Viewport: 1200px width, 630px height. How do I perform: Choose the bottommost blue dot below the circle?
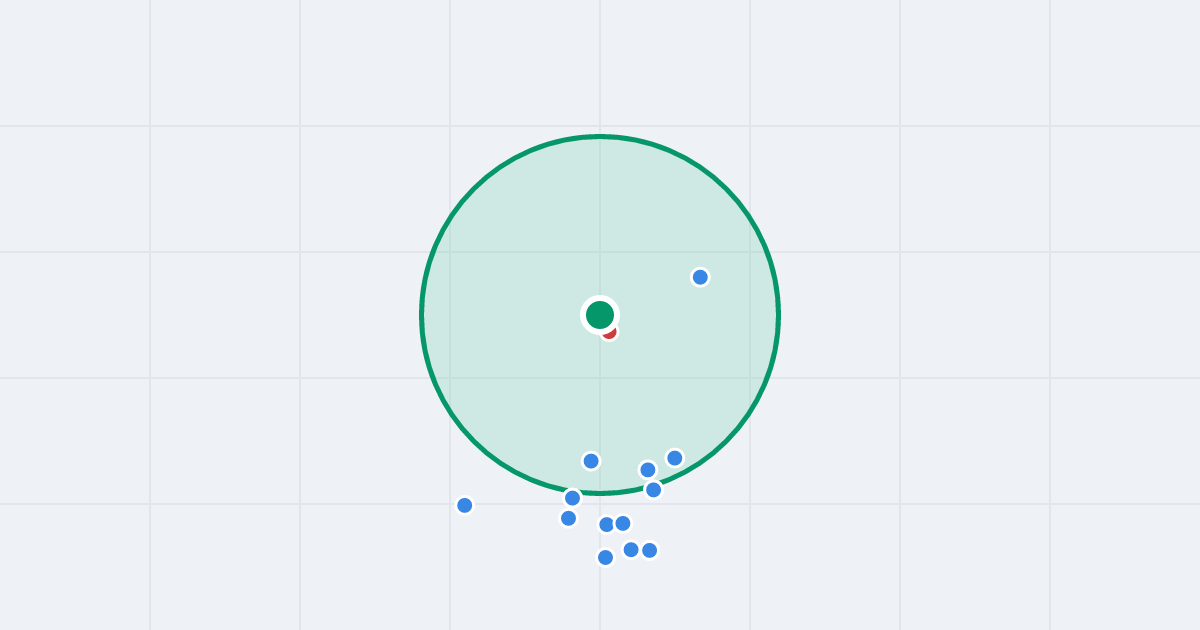(605, 557)
